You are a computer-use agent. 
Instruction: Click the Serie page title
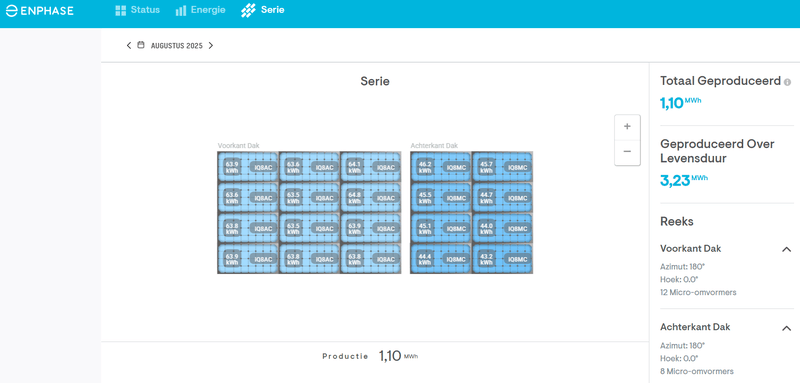(375, 81)
